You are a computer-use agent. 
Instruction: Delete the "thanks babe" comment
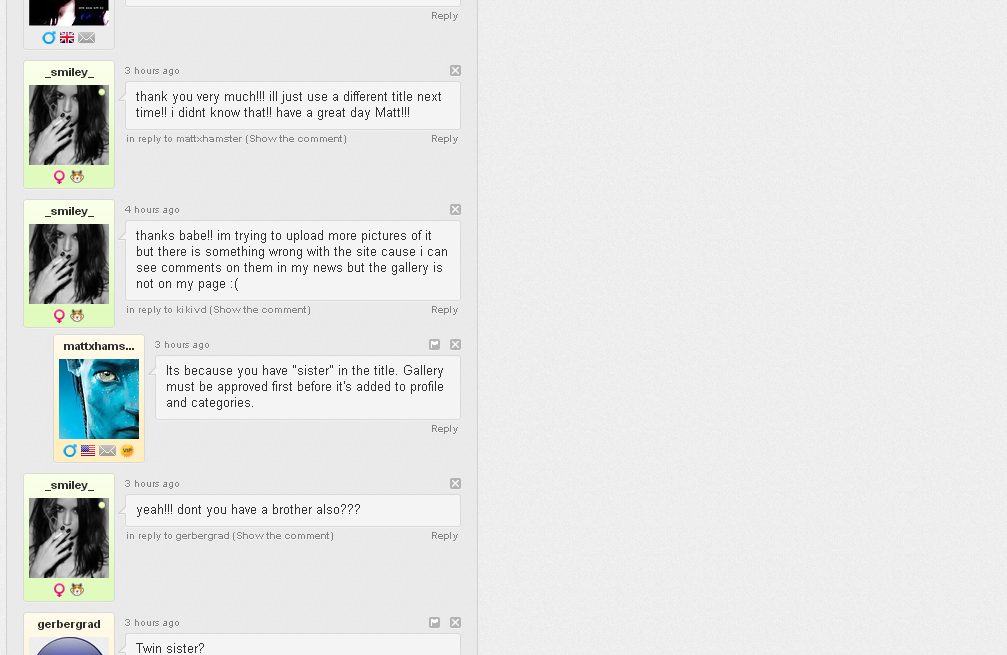pos(455,210)
